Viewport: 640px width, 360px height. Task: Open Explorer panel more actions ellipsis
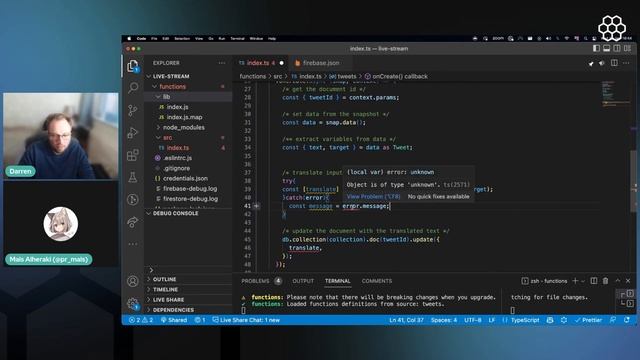pos(222,63)
